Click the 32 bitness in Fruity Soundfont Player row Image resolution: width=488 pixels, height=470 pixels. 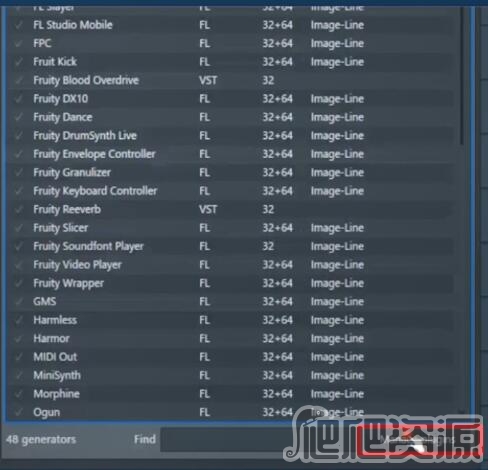tap(268, 246)
